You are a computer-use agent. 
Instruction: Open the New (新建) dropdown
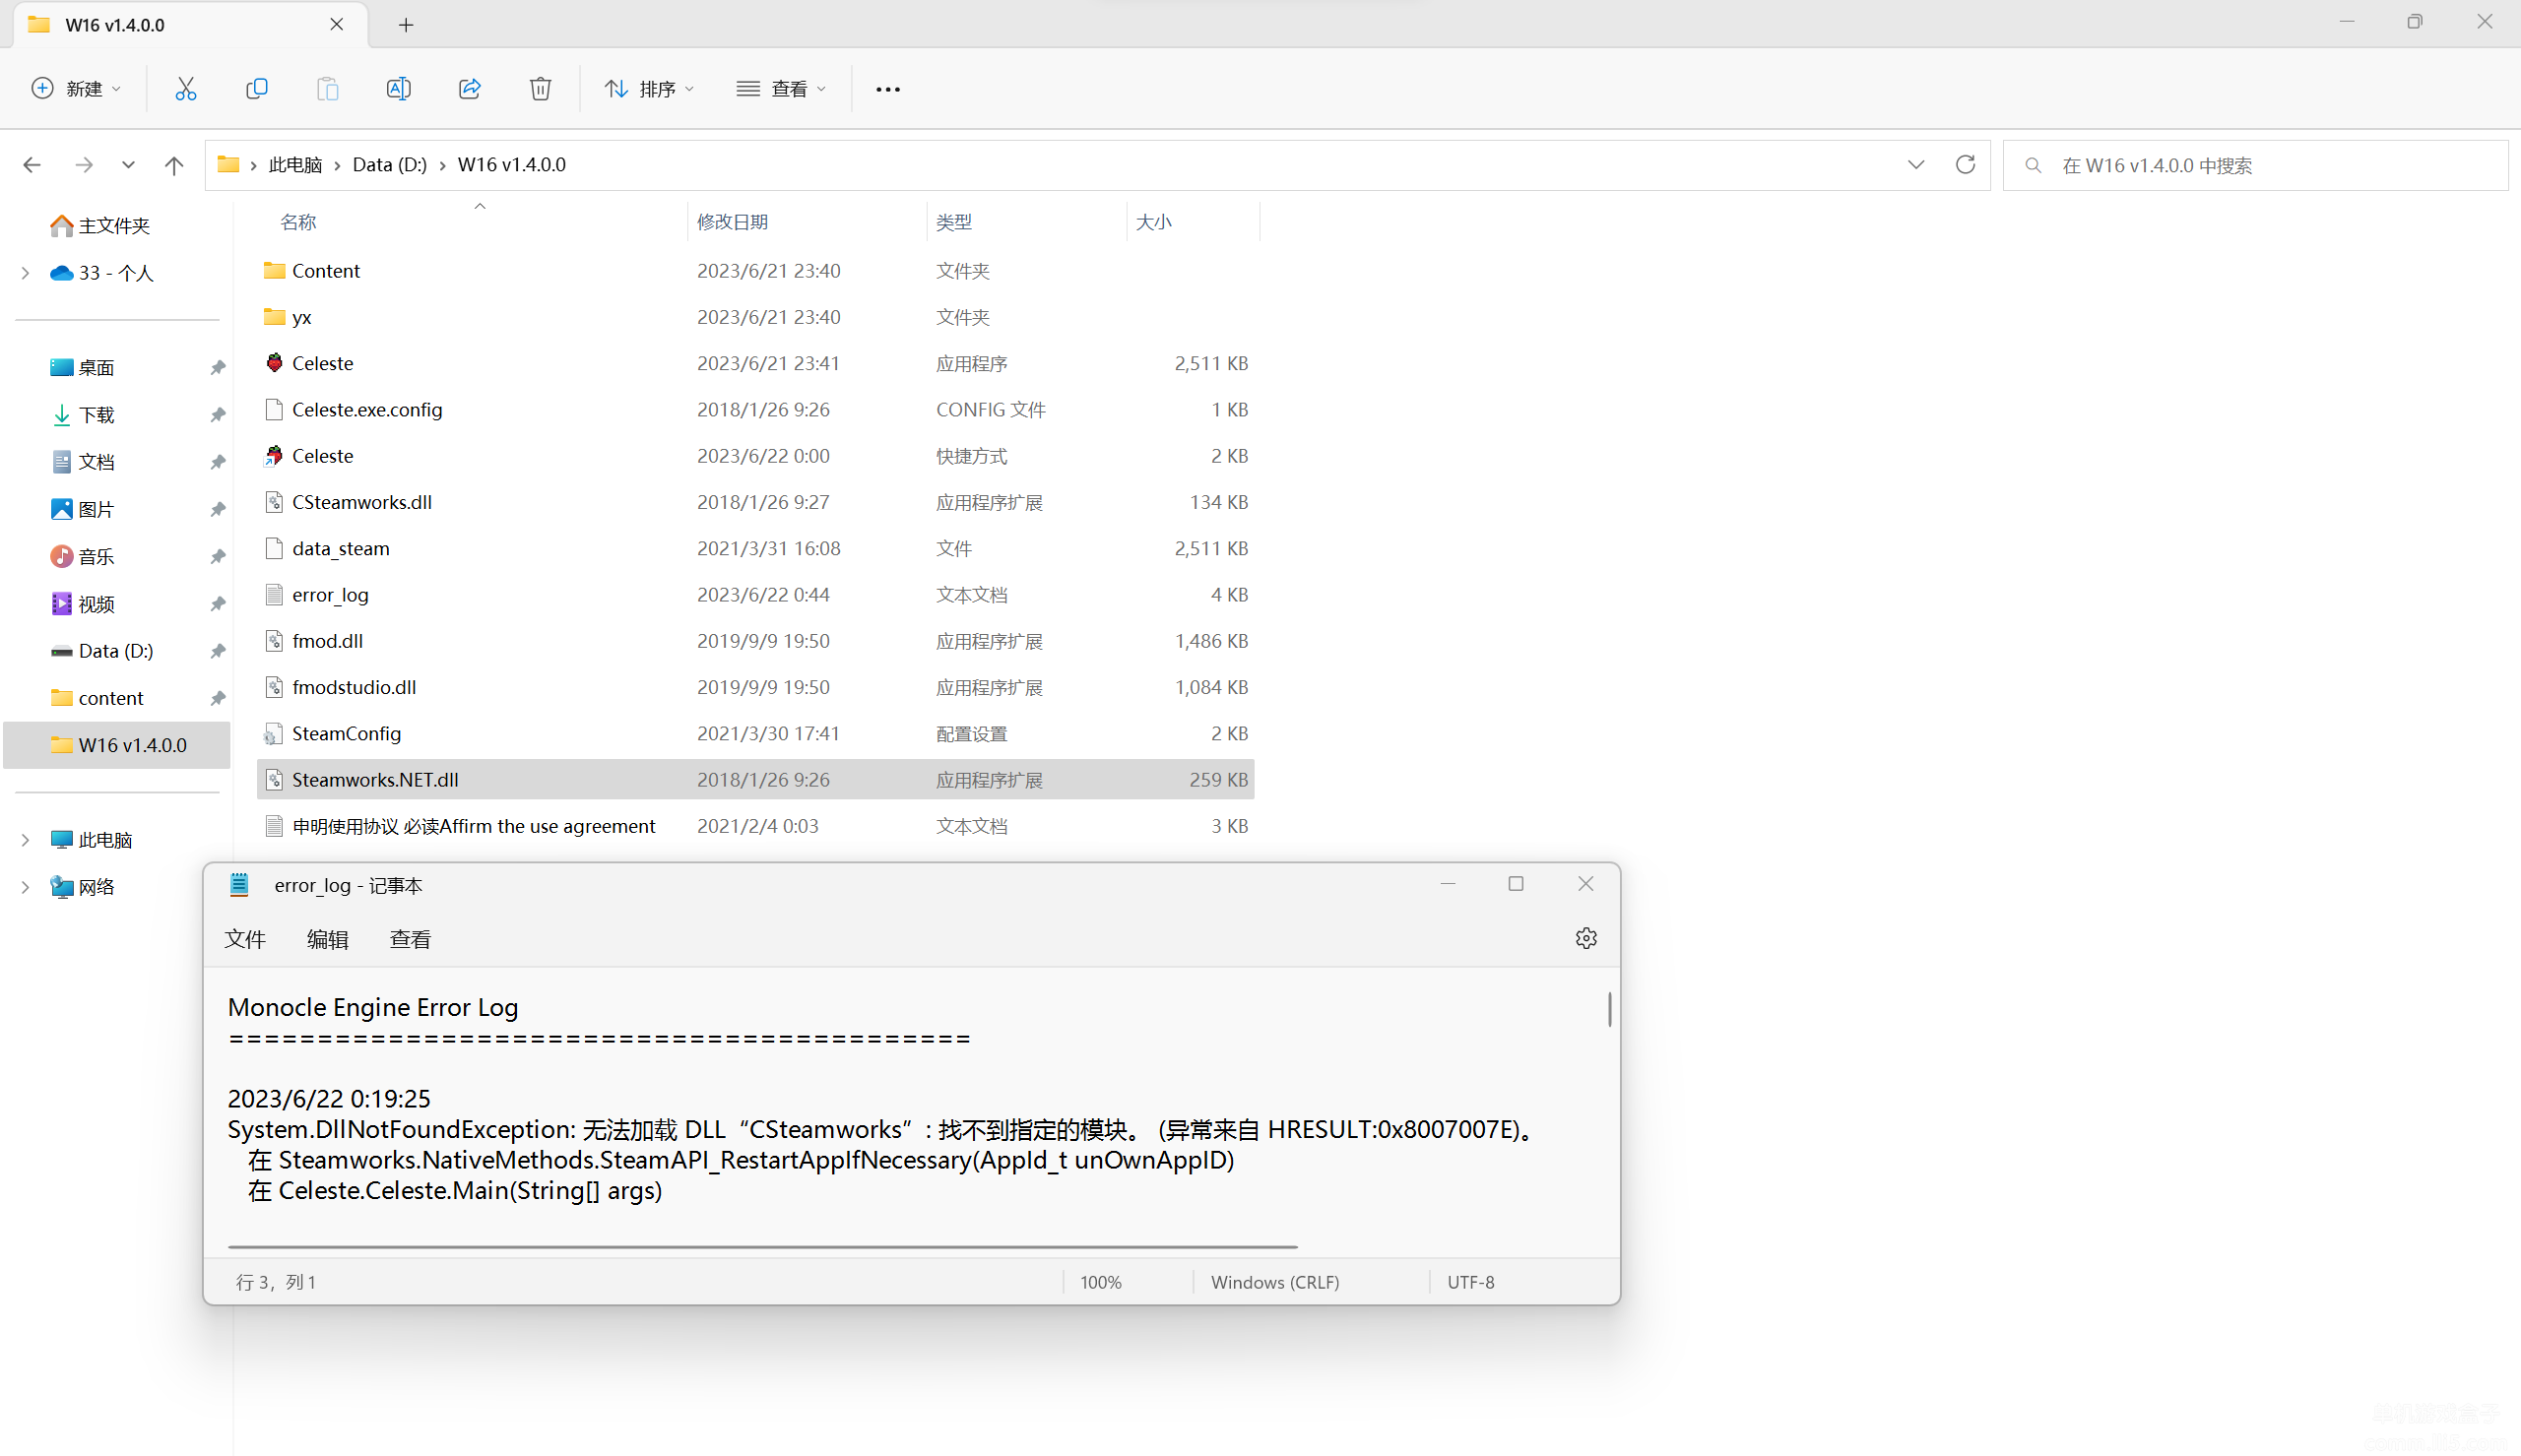tap(76, 89)
